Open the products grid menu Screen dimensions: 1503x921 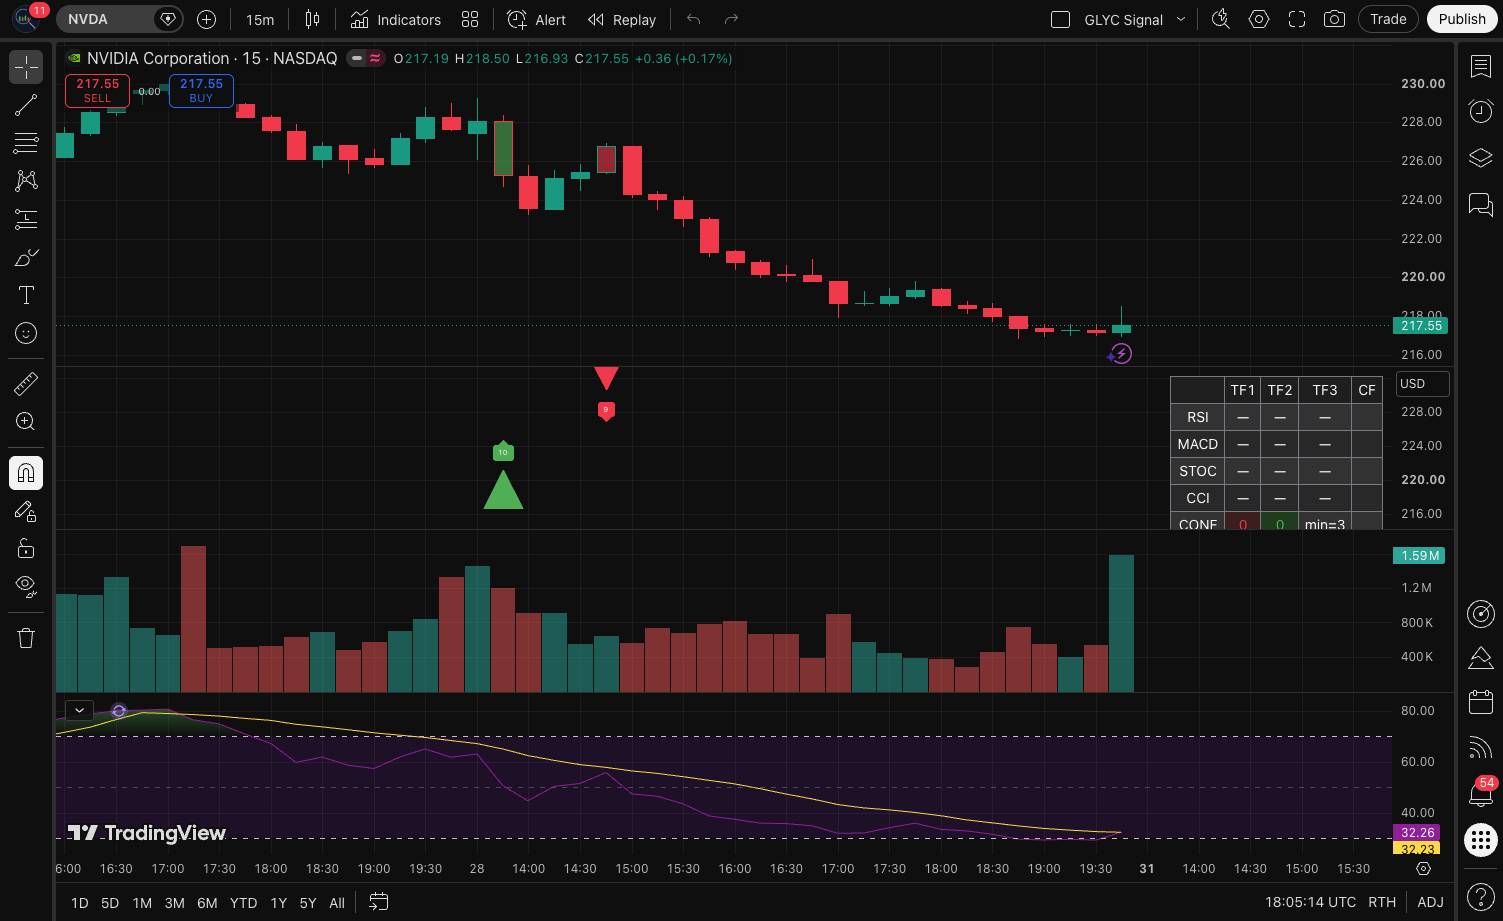(1480, 840)
